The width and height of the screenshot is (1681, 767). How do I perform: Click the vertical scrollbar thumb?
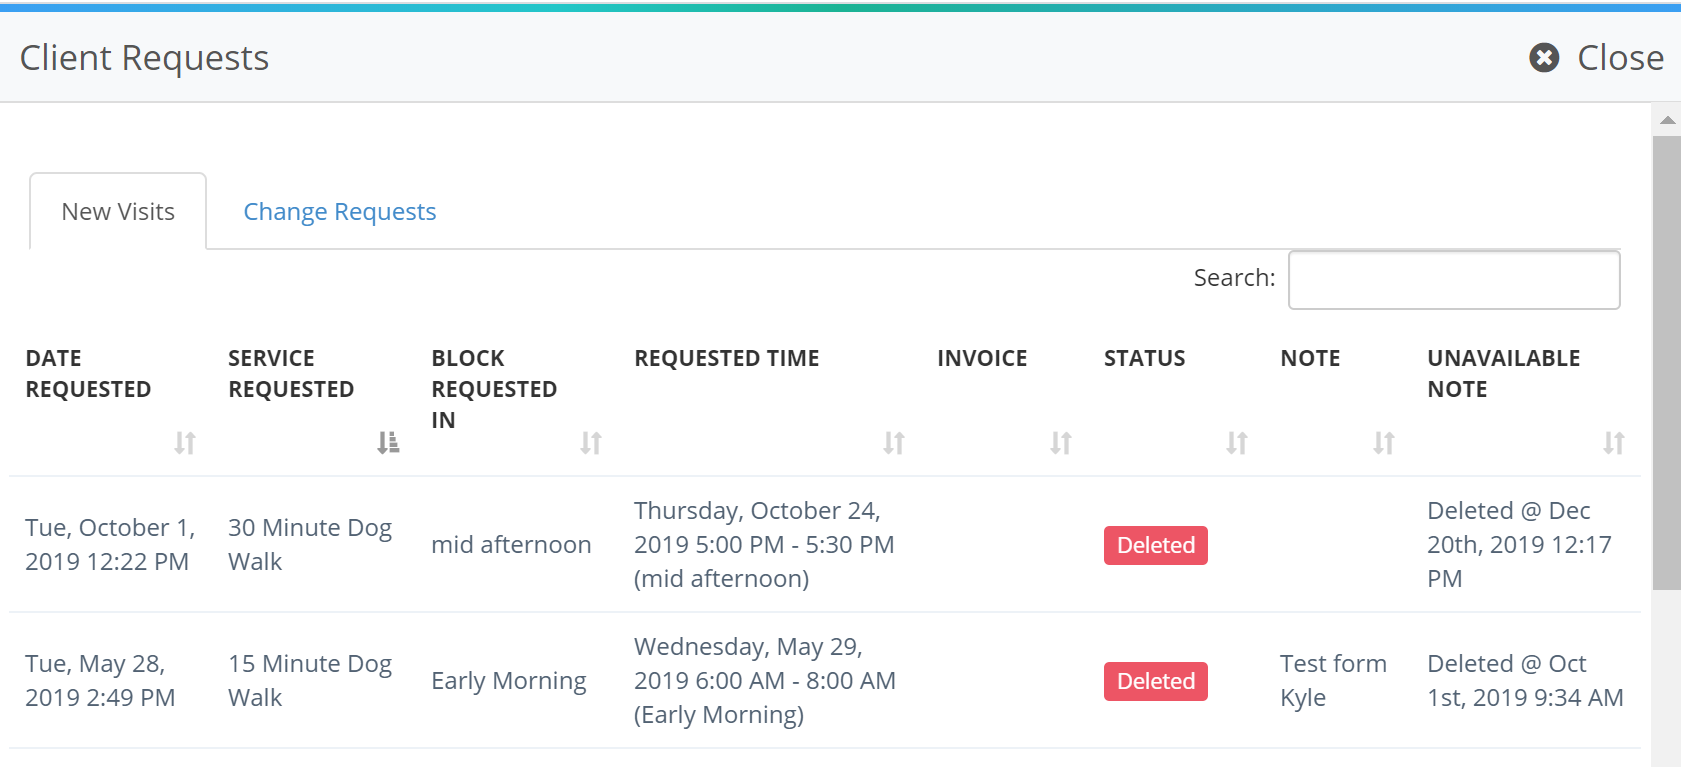tap(1666, 363)
